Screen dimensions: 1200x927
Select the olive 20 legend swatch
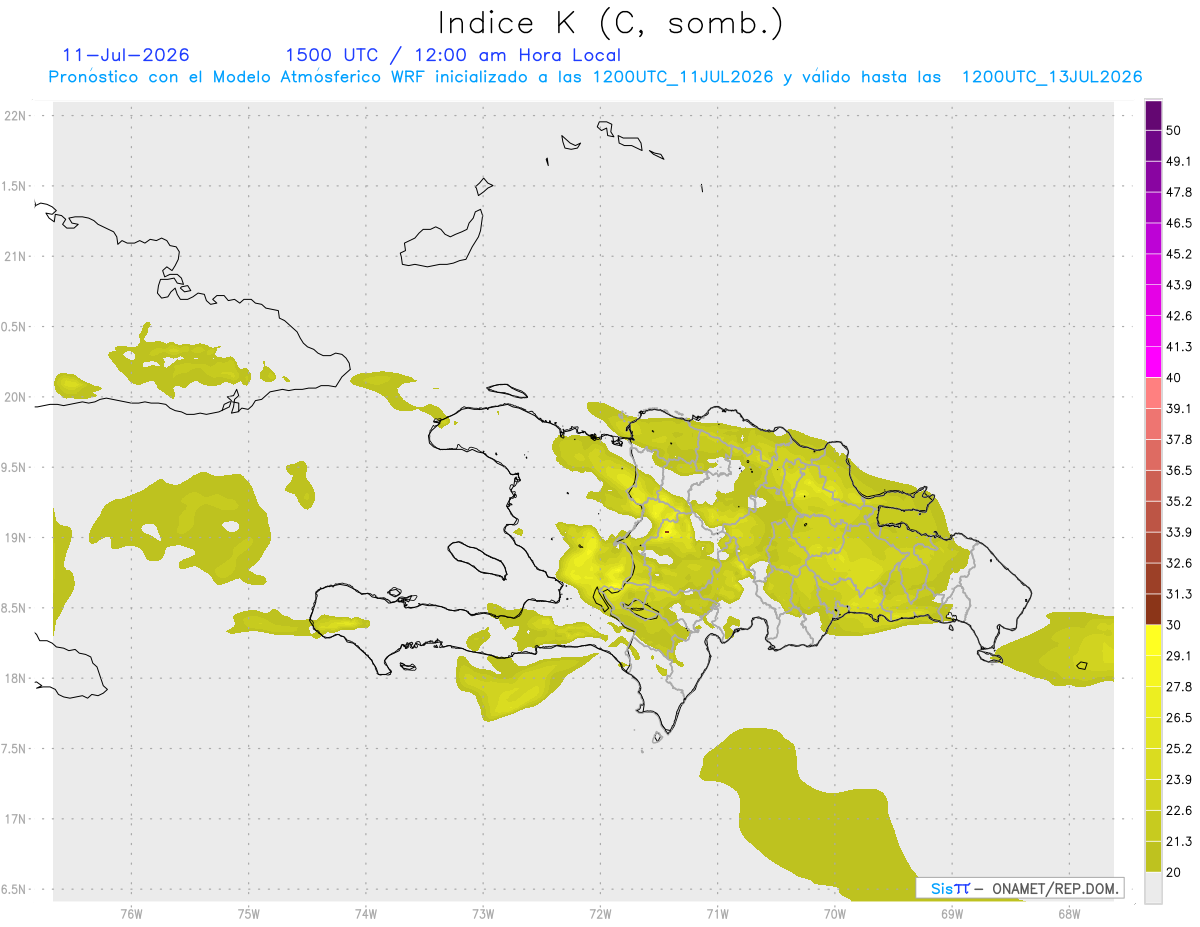[x=1153, y=856]
